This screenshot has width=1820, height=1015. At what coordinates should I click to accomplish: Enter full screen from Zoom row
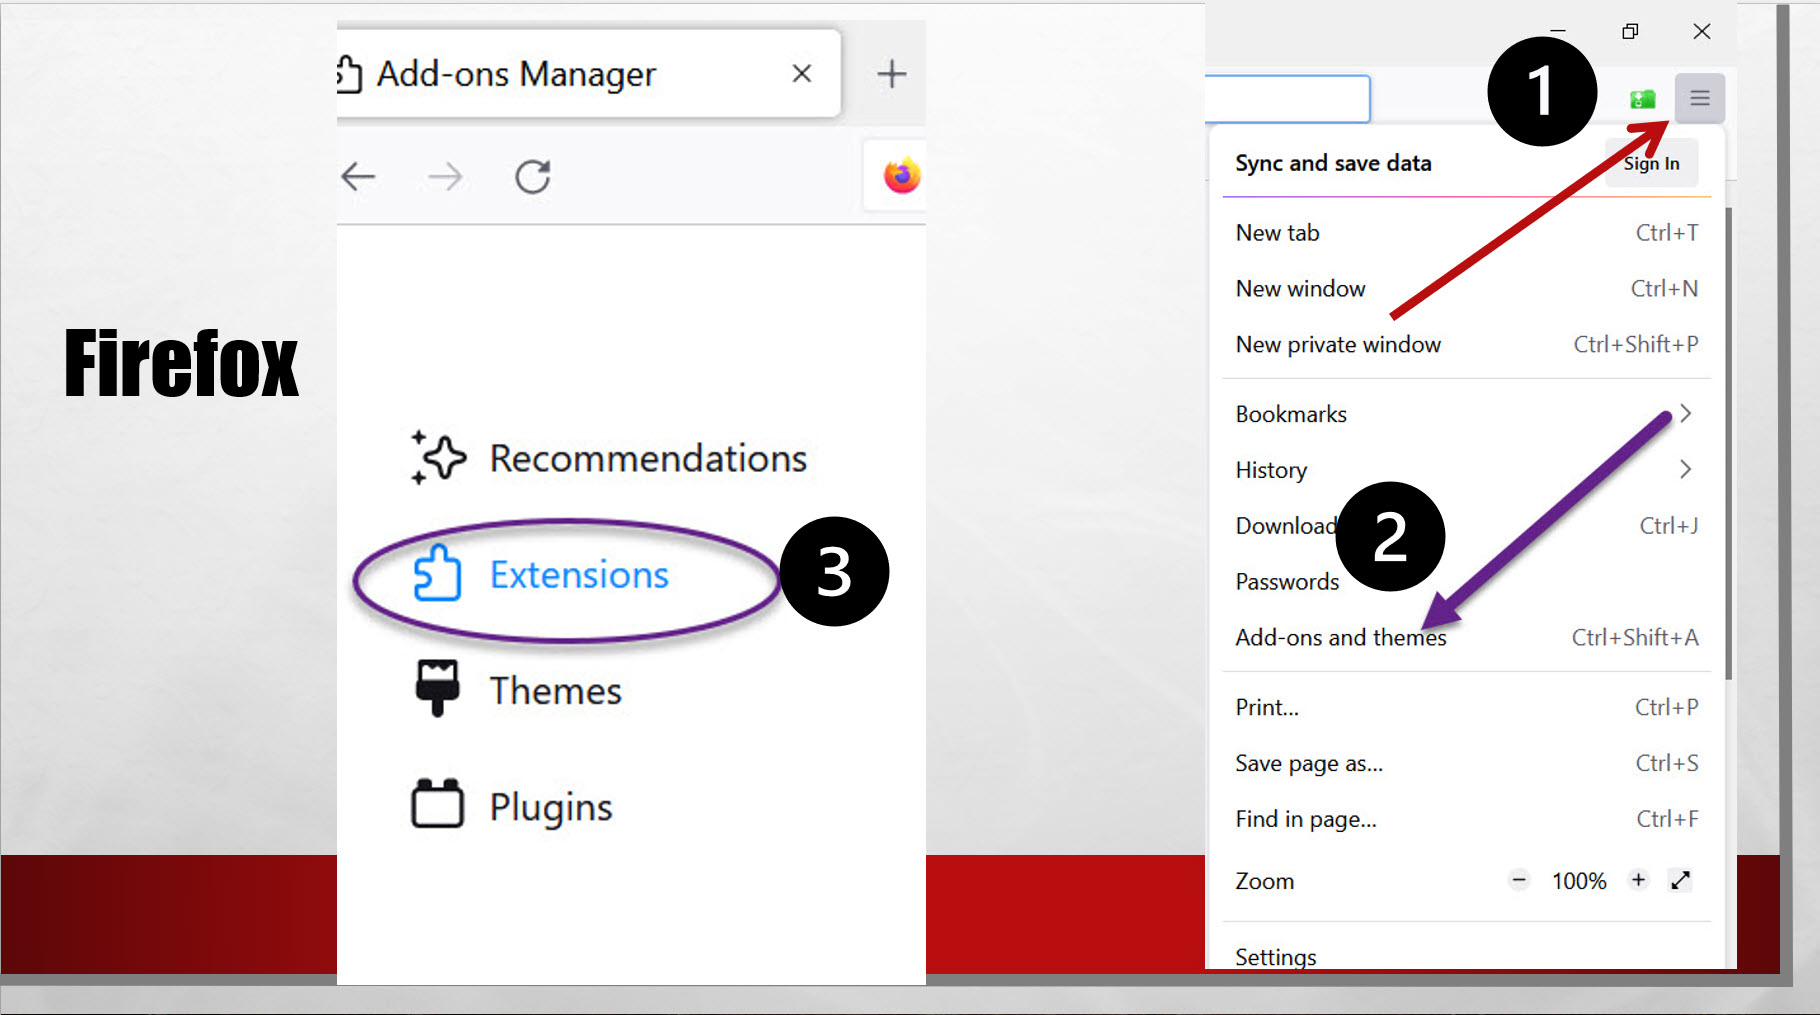(x=1680, y=880)
